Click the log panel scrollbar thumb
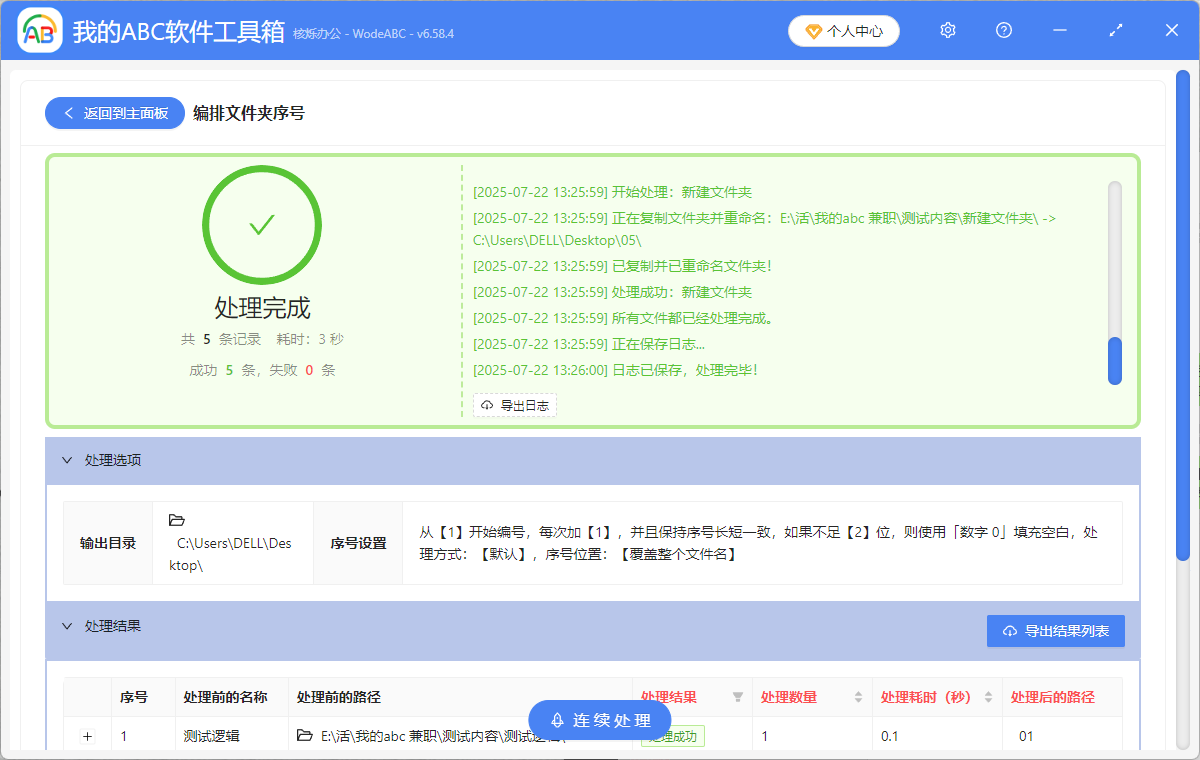 [1115, 360]
